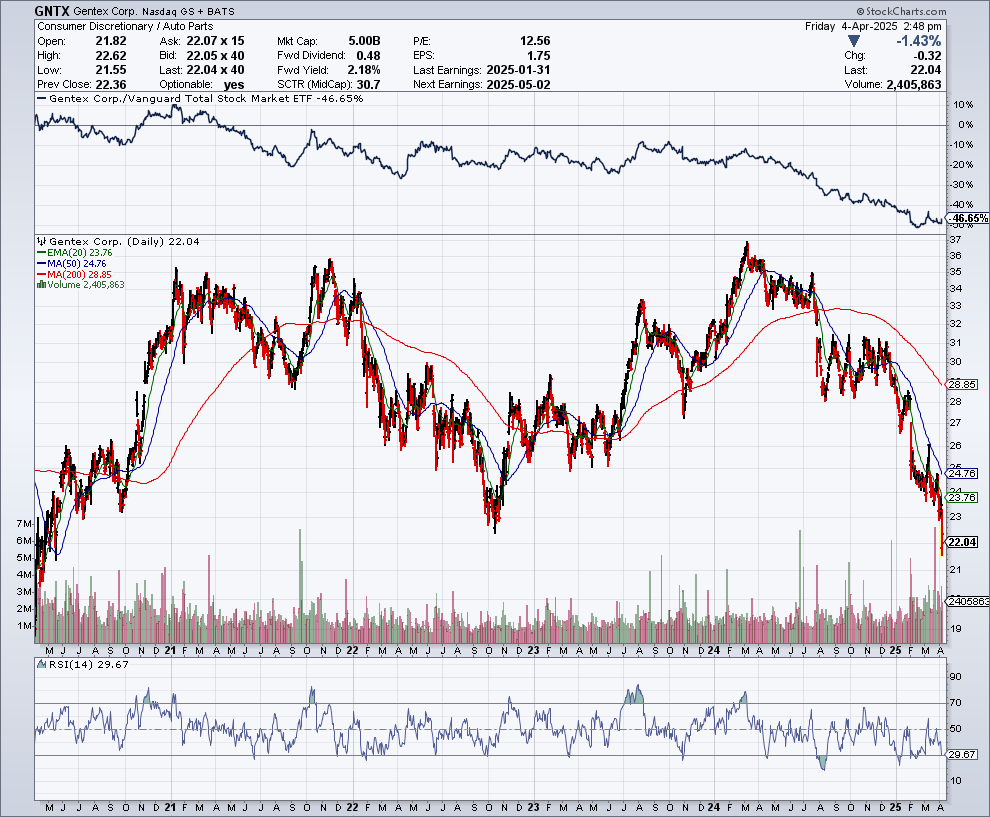
Task: Click Consumer Discretionary / Auto Parts sector text
Action: click(x=125, y=26)
